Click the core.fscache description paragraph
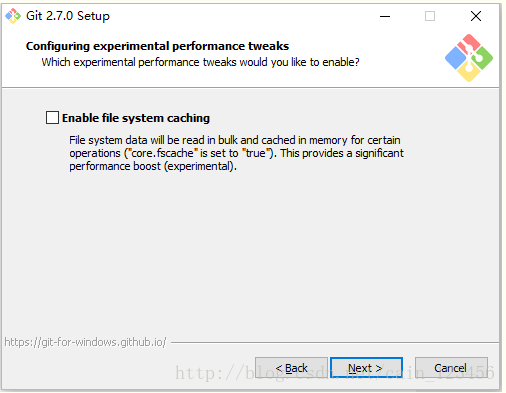This screenshot has width=506, height=393. (236, 153)
